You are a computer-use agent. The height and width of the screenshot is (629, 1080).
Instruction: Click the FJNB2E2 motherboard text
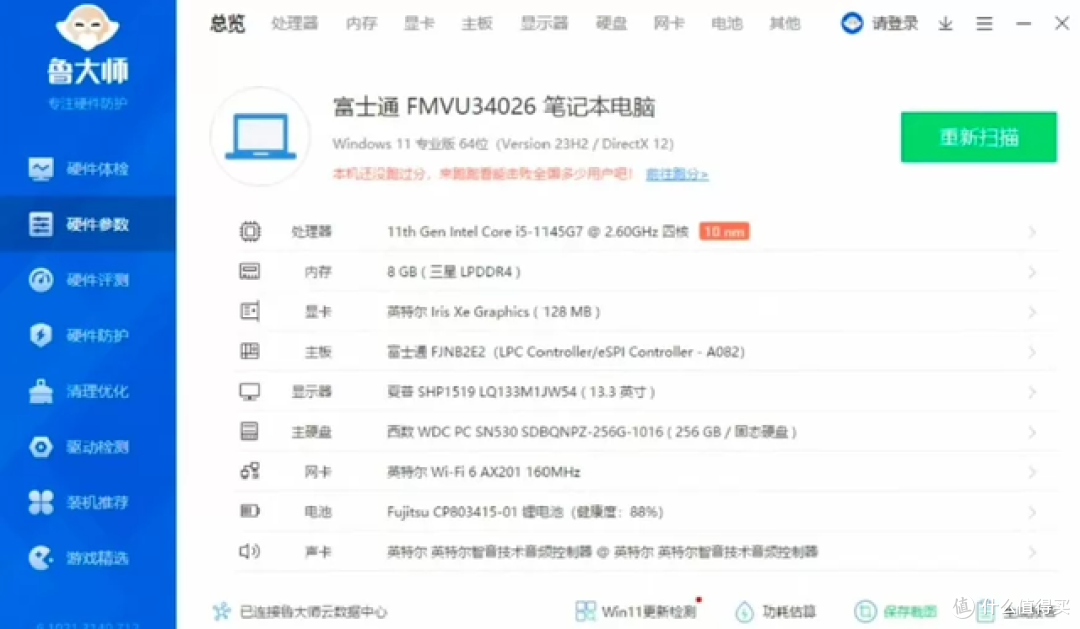tap(565, 352)
